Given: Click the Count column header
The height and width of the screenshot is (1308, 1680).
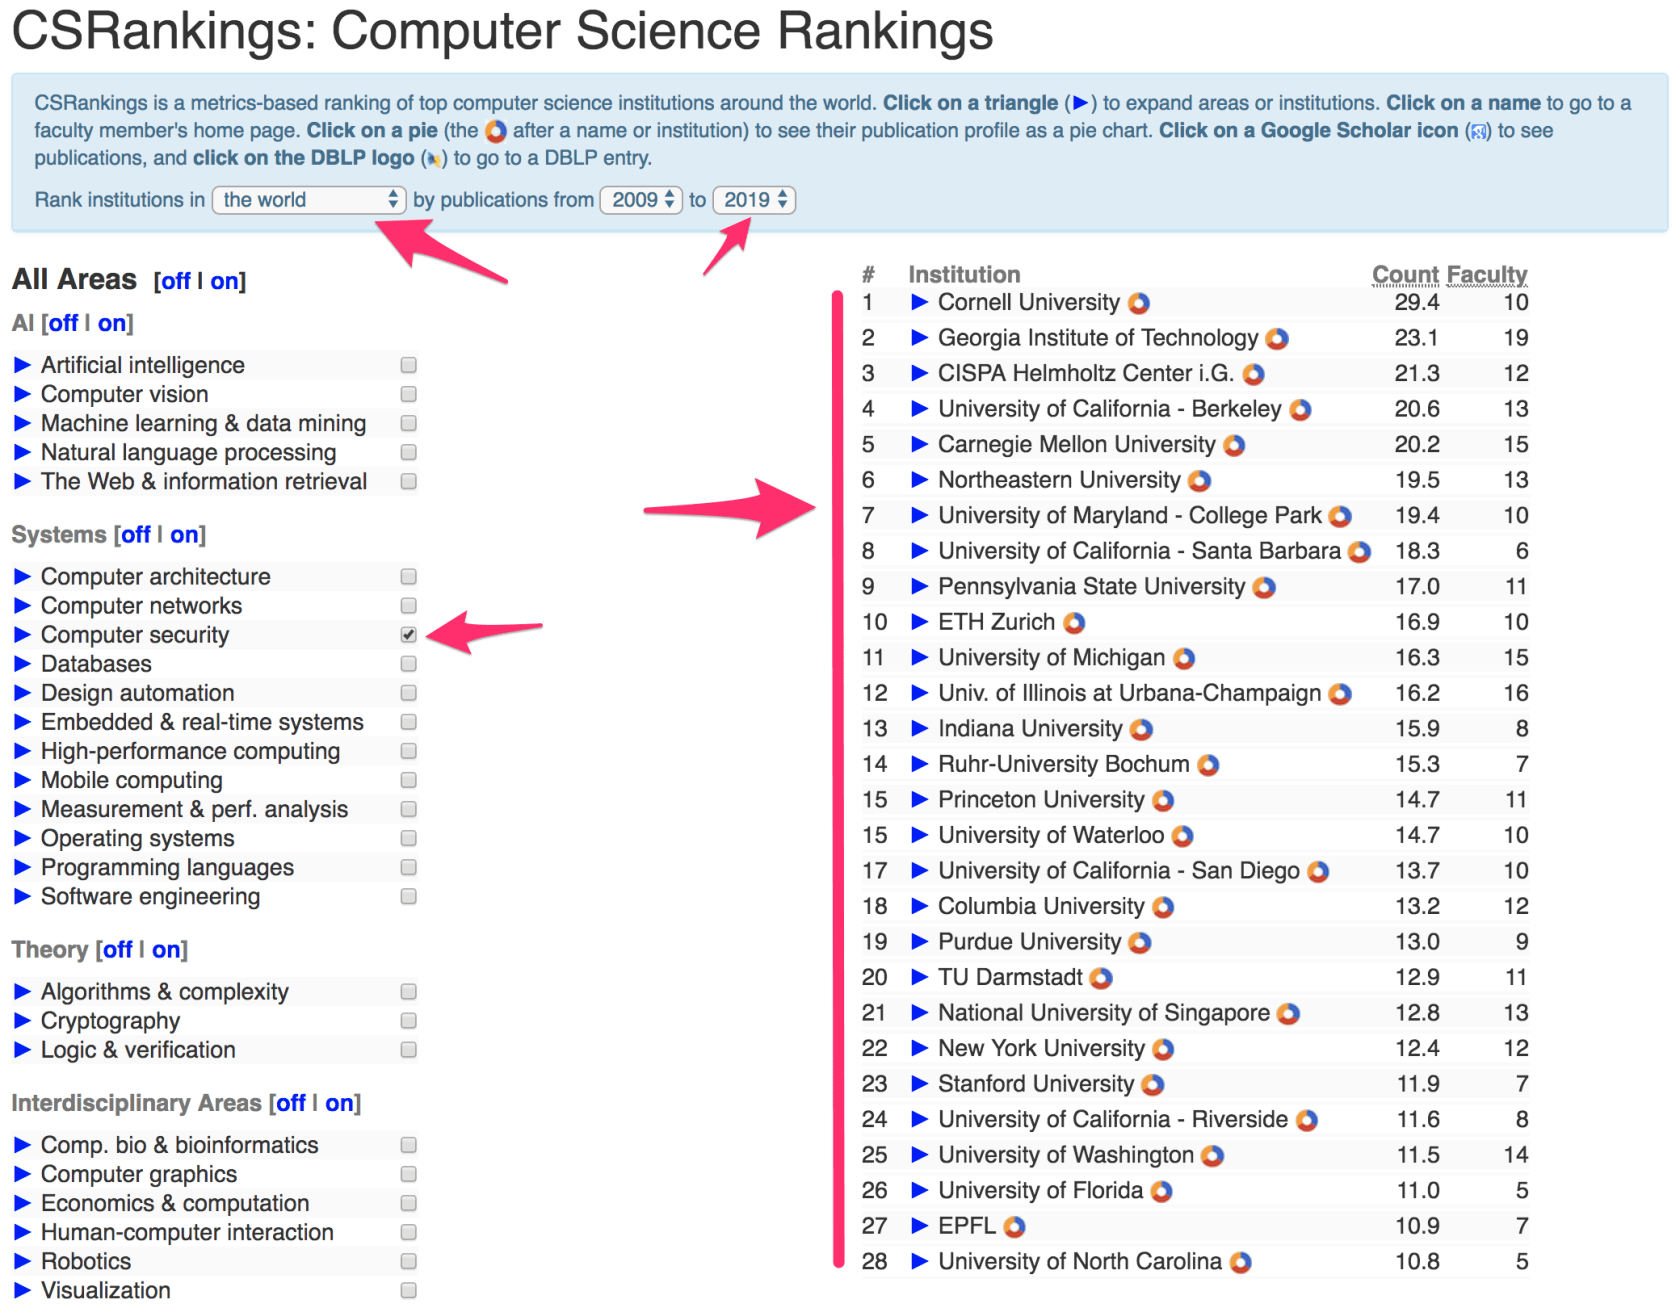Looking at the screenshot, I should coord(1405,274).
